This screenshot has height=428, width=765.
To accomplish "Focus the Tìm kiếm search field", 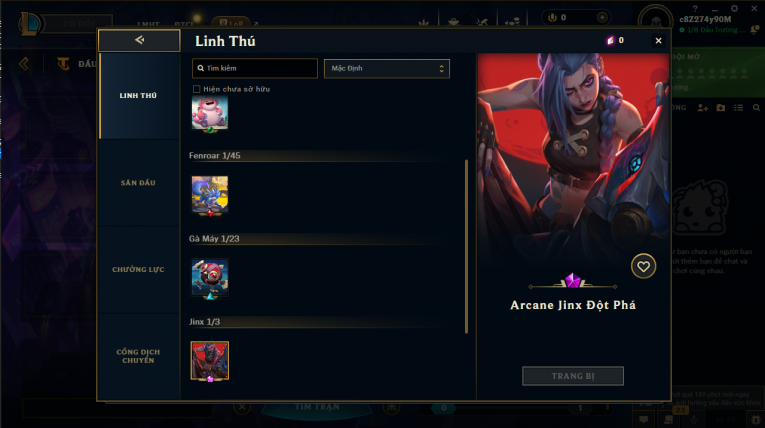I will (x=255, y=68).
